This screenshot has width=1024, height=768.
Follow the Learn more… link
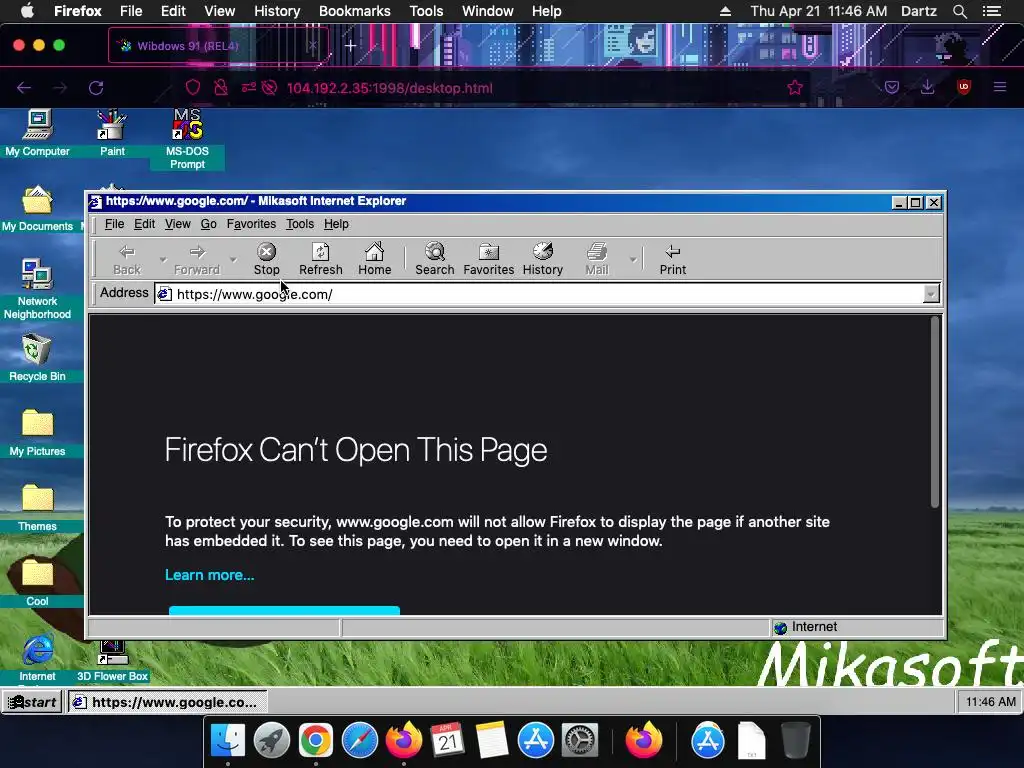pos(210,575)
